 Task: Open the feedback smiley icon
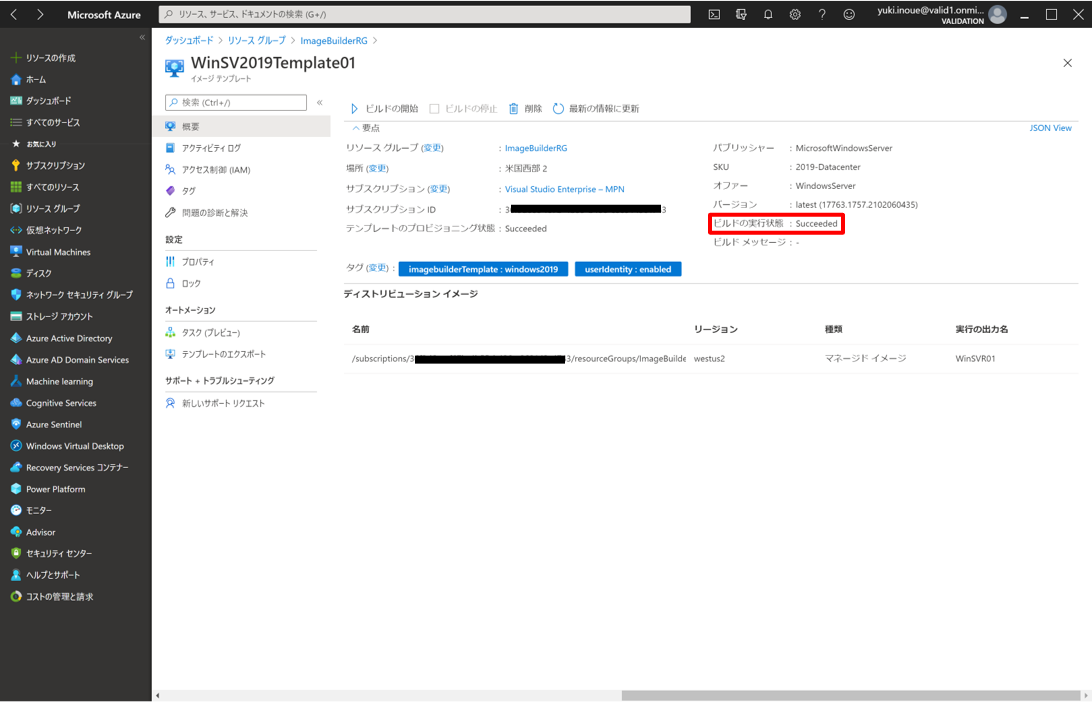[849, 14]
